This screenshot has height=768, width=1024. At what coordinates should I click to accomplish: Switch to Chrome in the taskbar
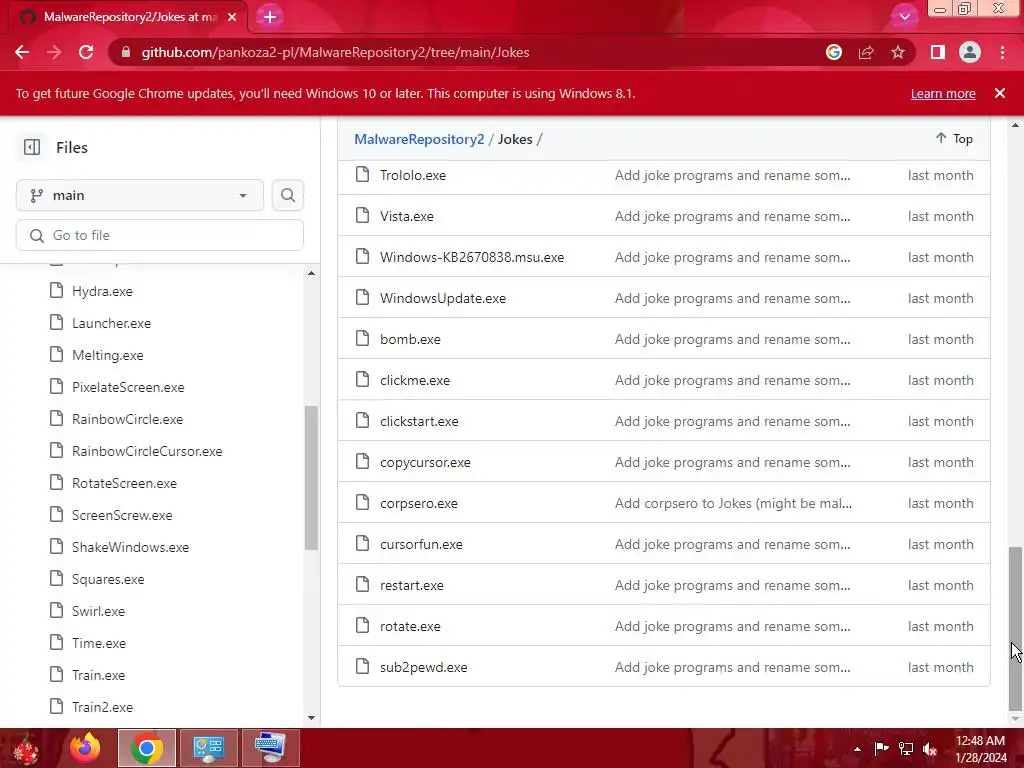(147, 748)
